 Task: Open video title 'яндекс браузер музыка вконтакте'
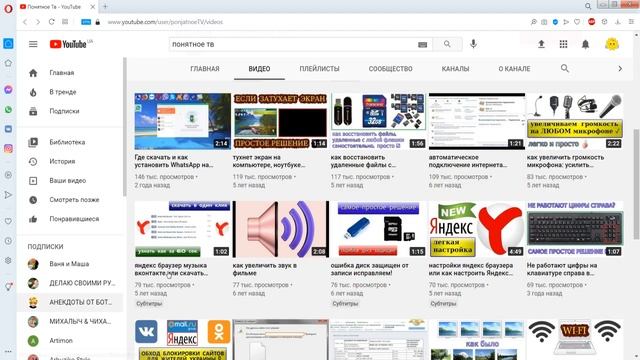click(x=171, y=269)
